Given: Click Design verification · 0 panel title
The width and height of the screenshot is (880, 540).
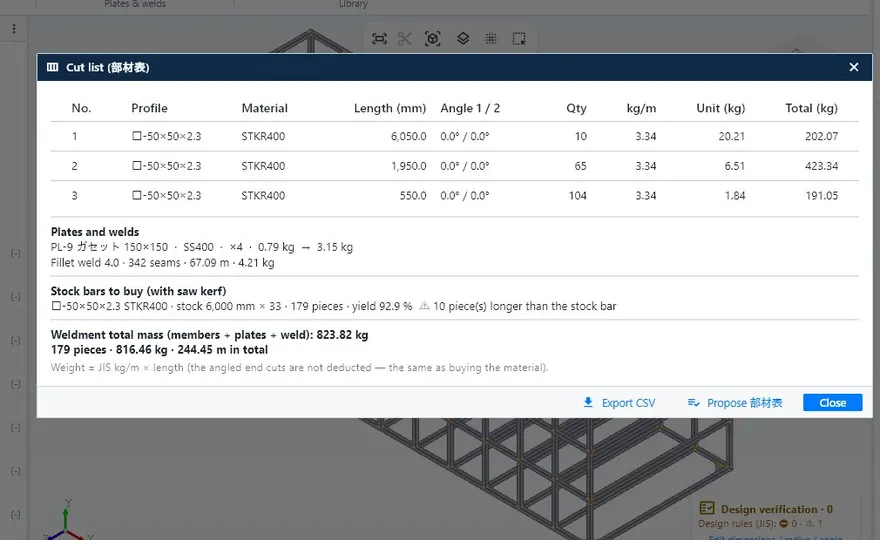Looking at the screenshot, I should click(x=776, y=509).
